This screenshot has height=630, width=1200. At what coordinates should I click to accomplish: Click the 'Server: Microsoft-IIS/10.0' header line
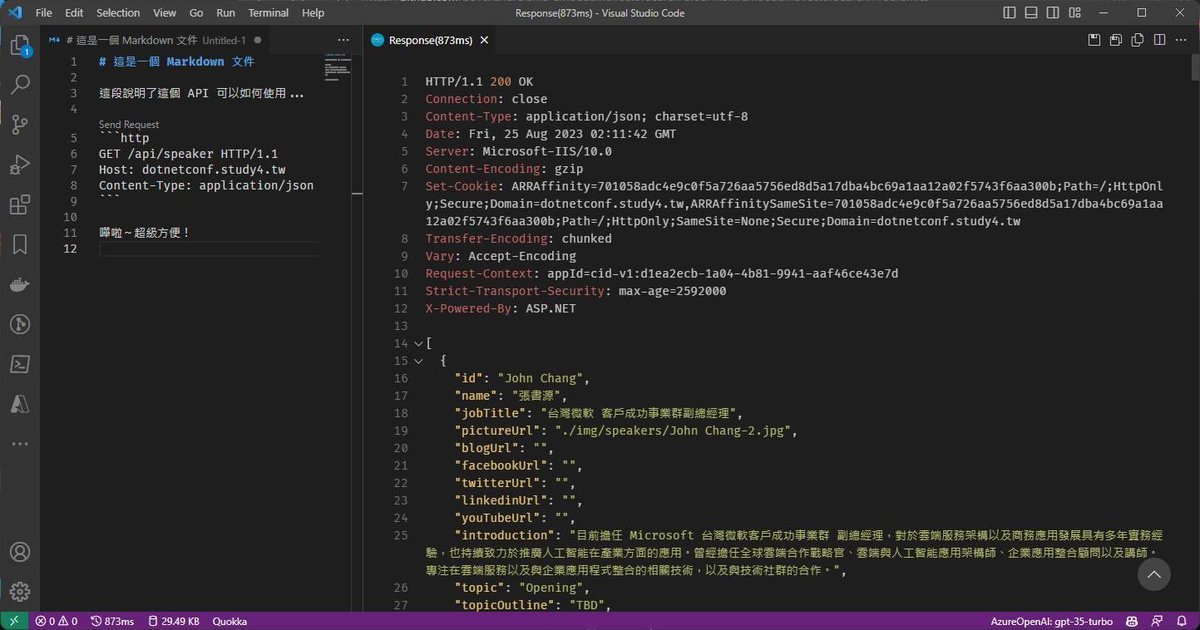(x=518, y=152)
